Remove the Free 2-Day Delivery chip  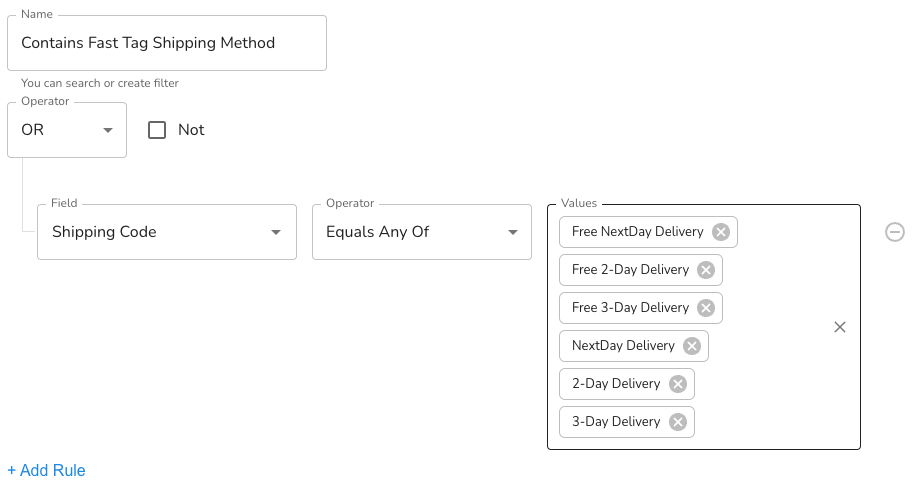(x=706, y=270)
